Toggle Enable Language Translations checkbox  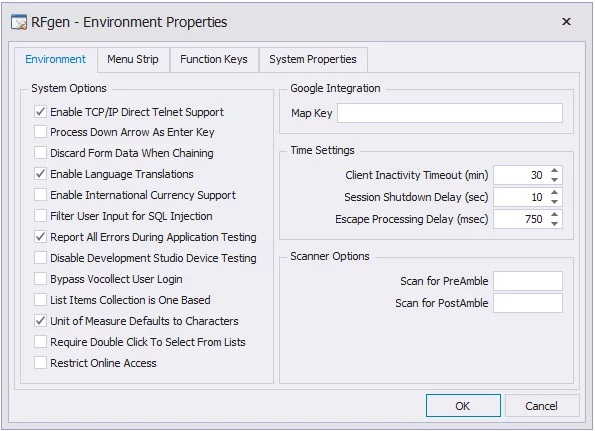point(40,174)
